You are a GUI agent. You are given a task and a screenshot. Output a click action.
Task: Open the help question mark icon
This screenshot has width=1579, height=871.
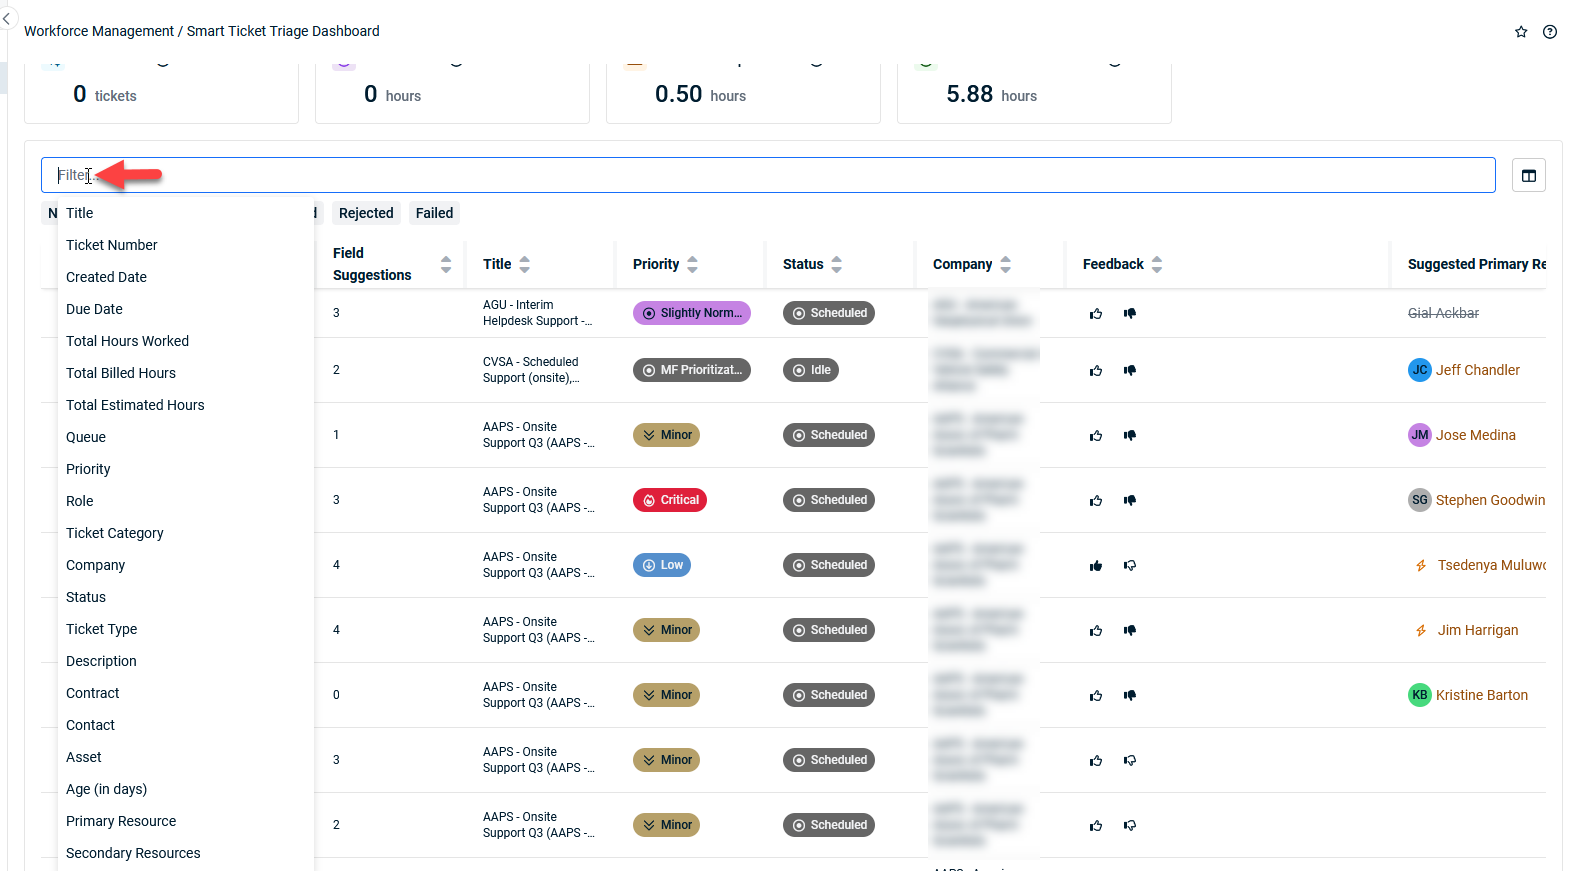[x=1549, y=32]
